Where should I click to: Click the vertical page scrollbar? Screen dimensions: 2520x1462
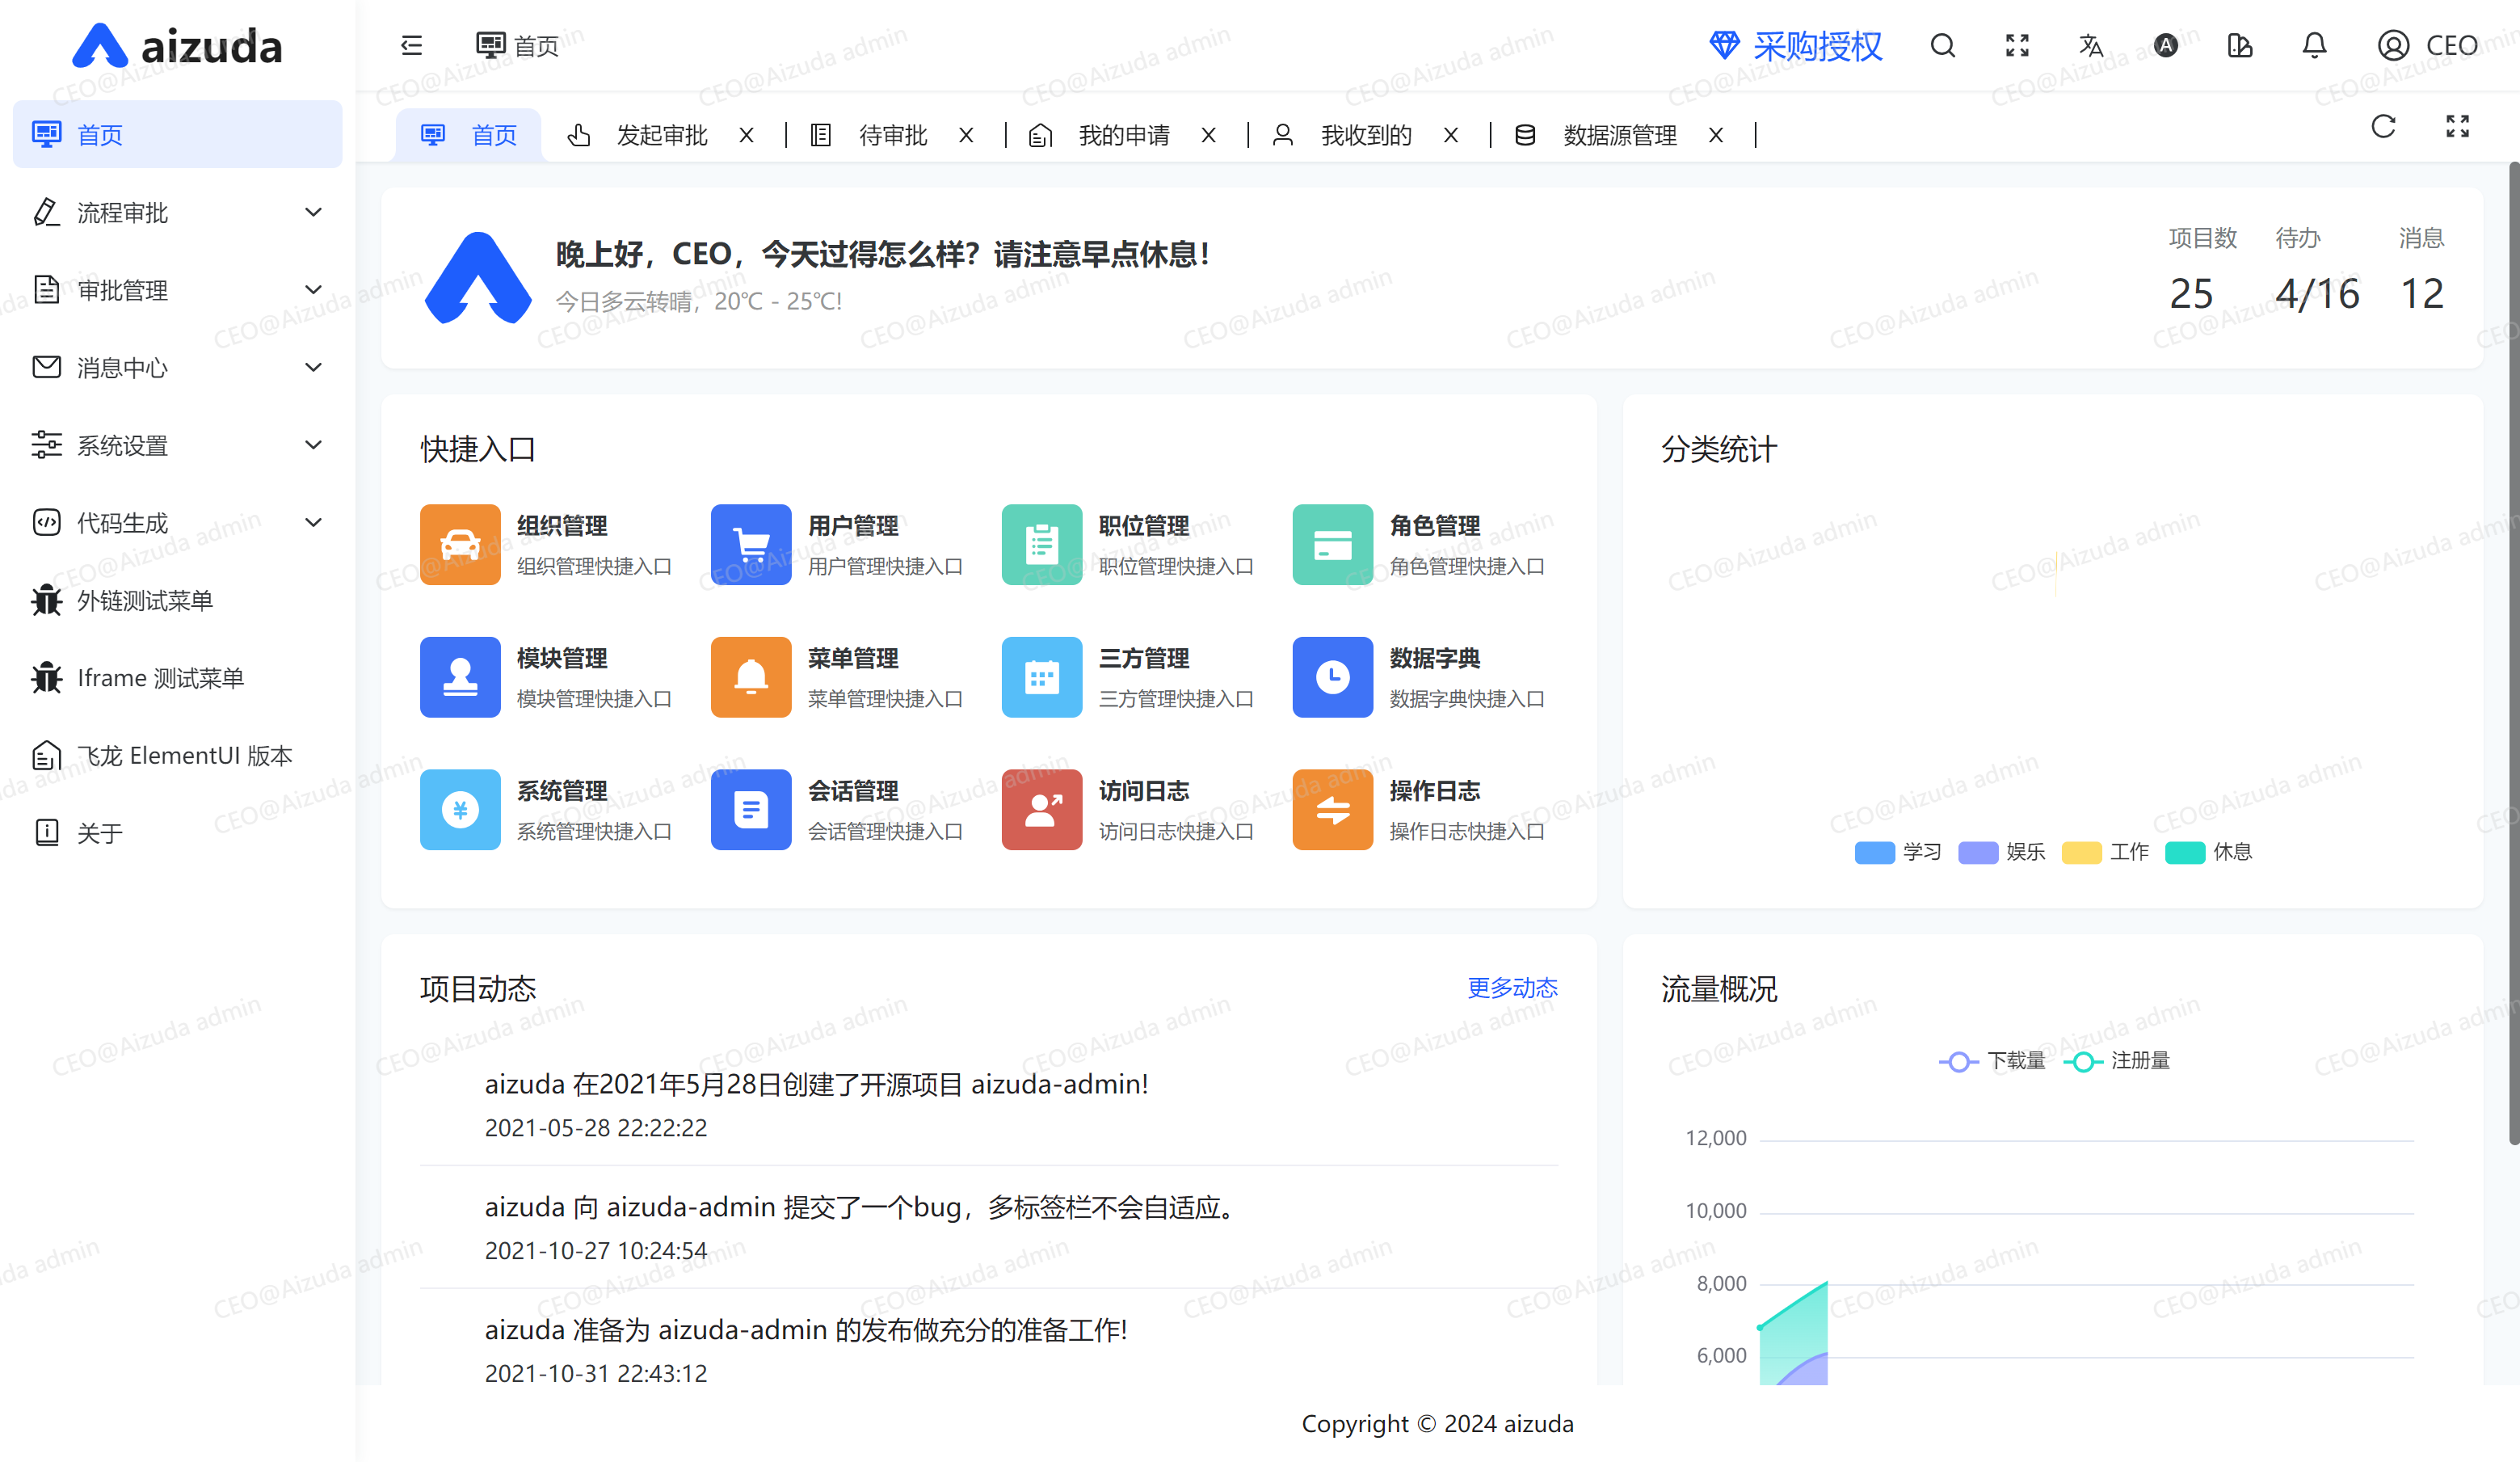pos(2513,653)
